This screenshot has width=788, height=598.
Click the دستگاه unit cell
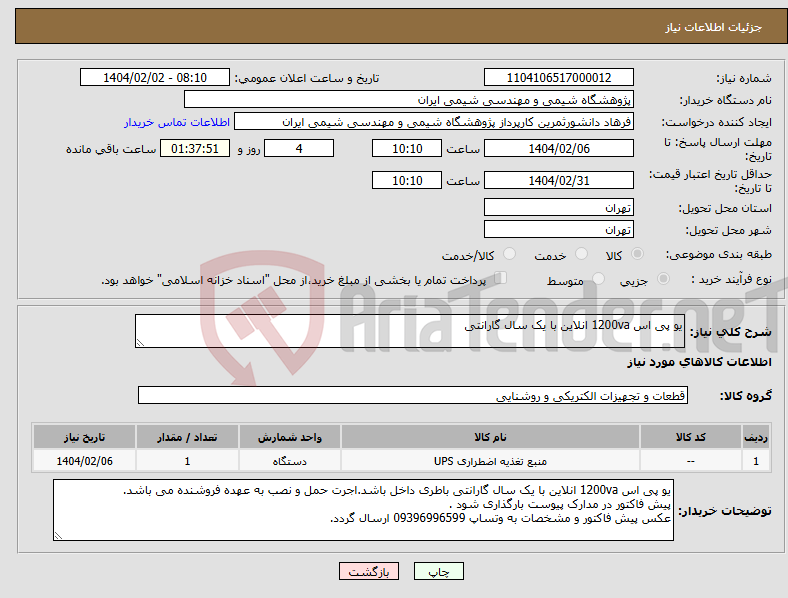coord(289,460)
